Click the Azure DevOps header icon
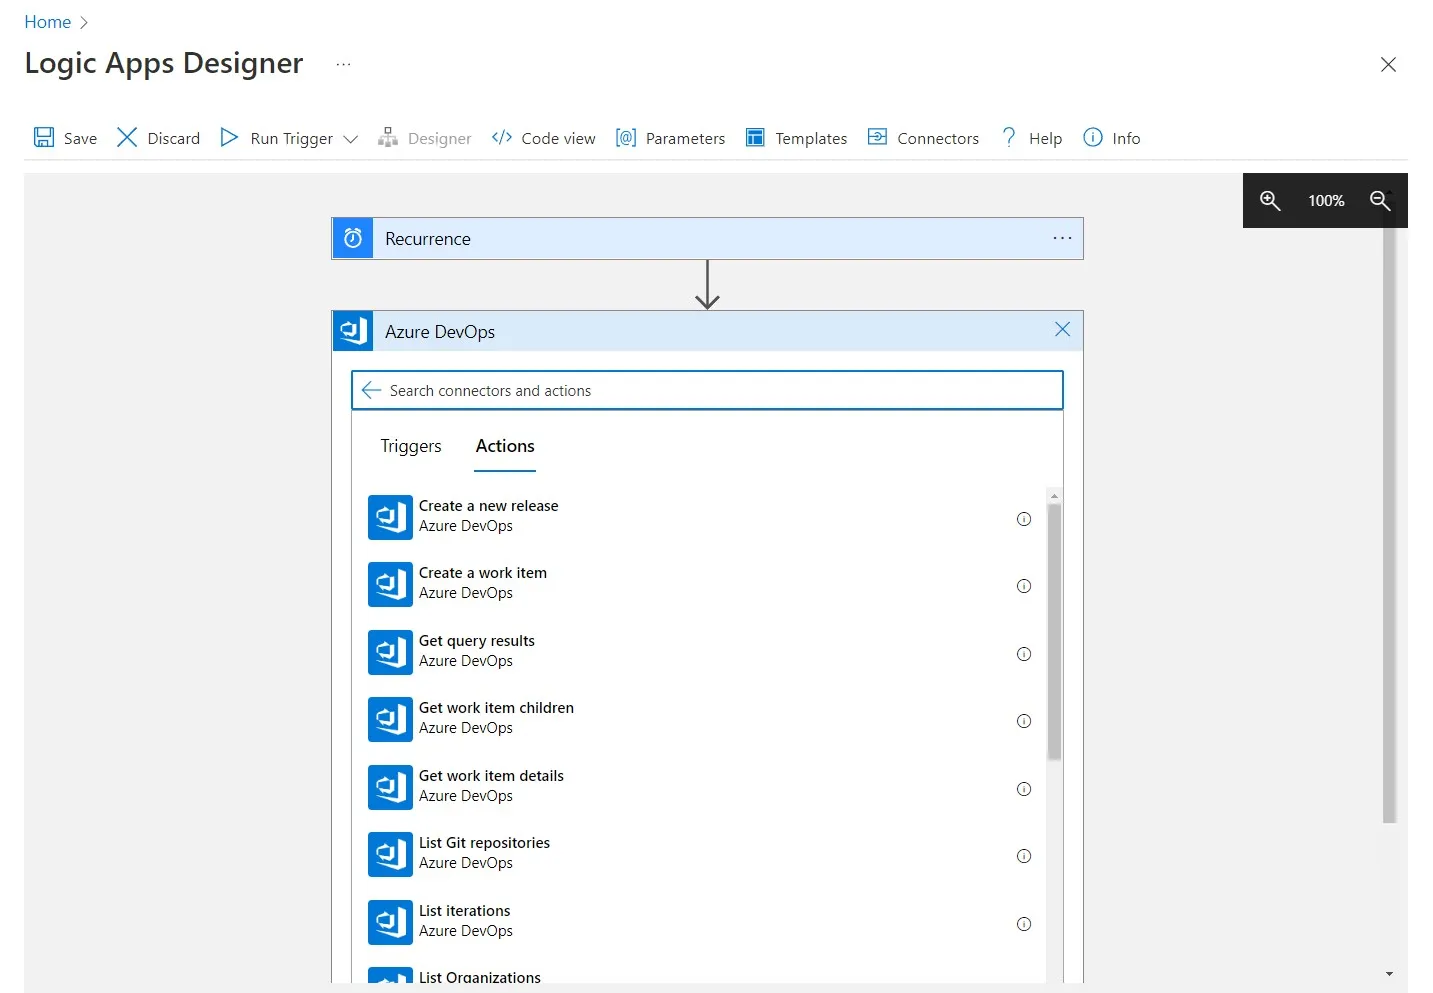Viewport: 1433px width, 993px height. click(x=353, y=331)
